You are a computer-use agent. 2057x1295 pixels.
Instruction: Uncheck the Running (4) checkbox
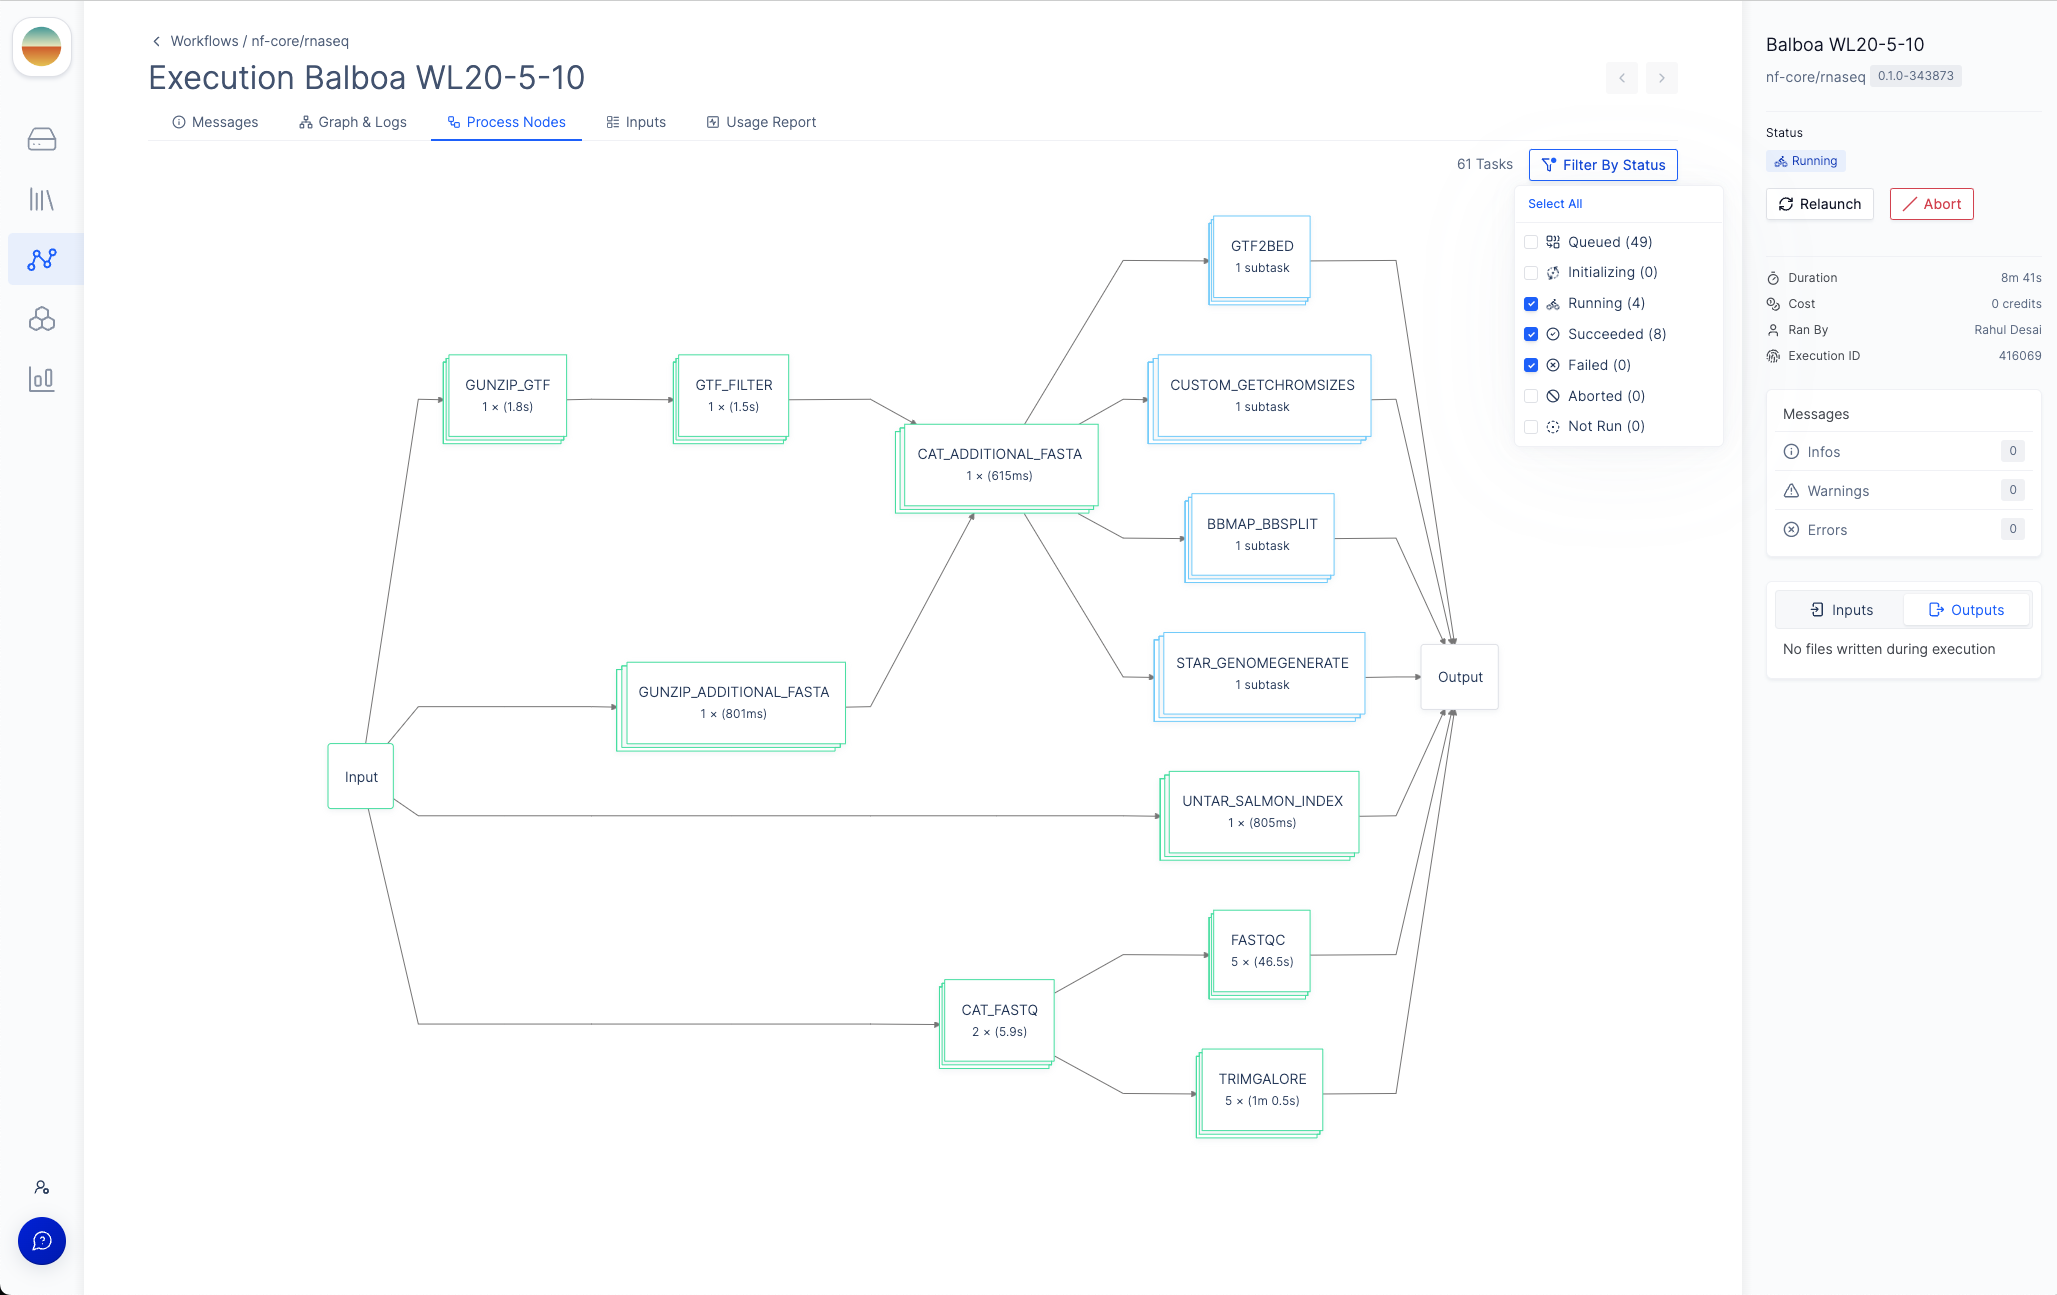click(1531, 303)
